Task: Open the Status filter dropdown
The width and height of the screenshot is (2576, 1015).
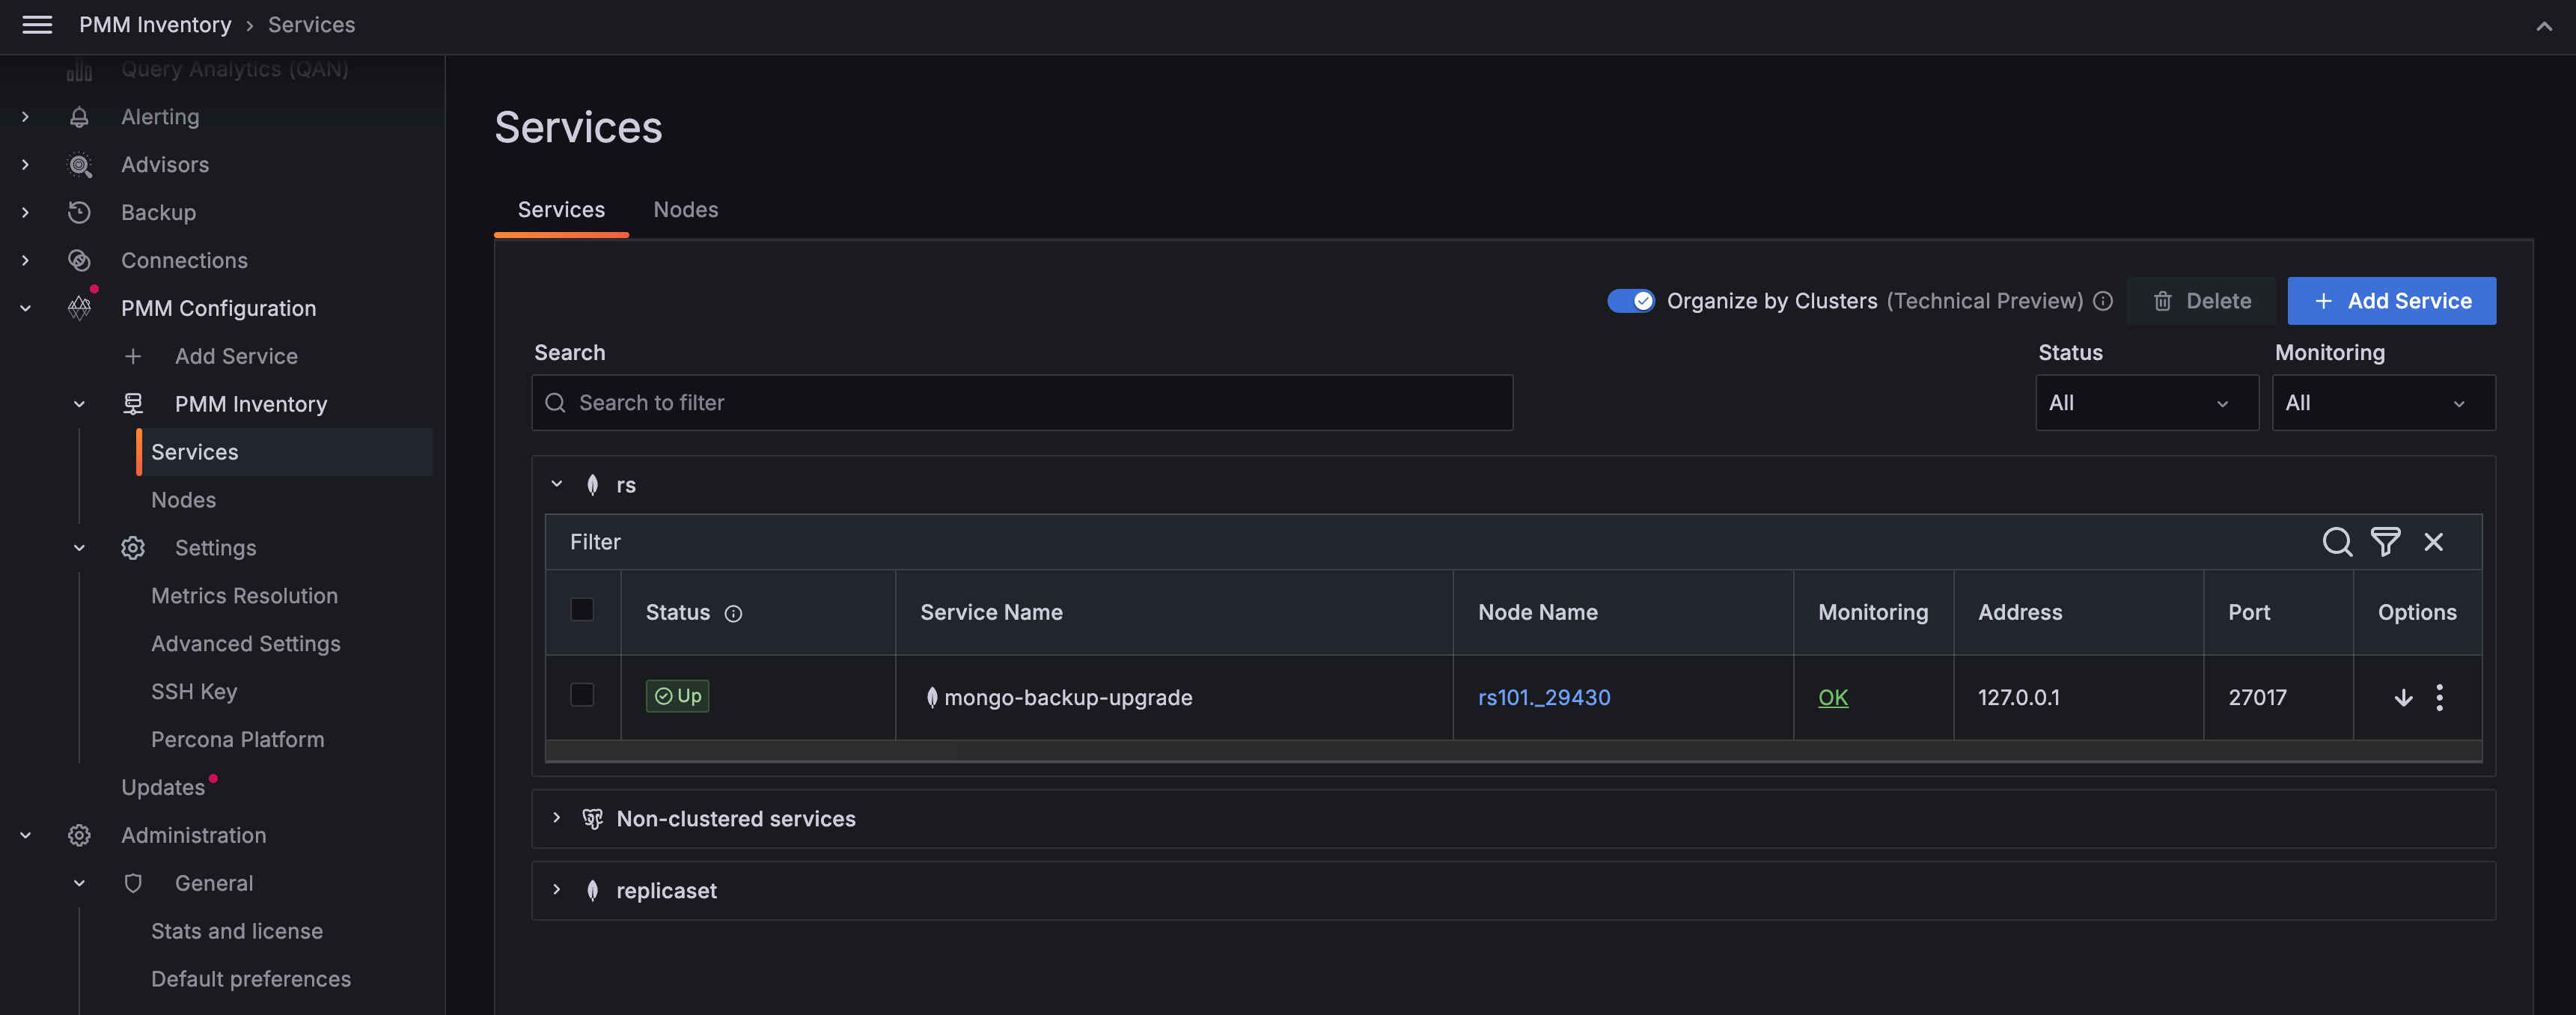Action: point(2146,403)
